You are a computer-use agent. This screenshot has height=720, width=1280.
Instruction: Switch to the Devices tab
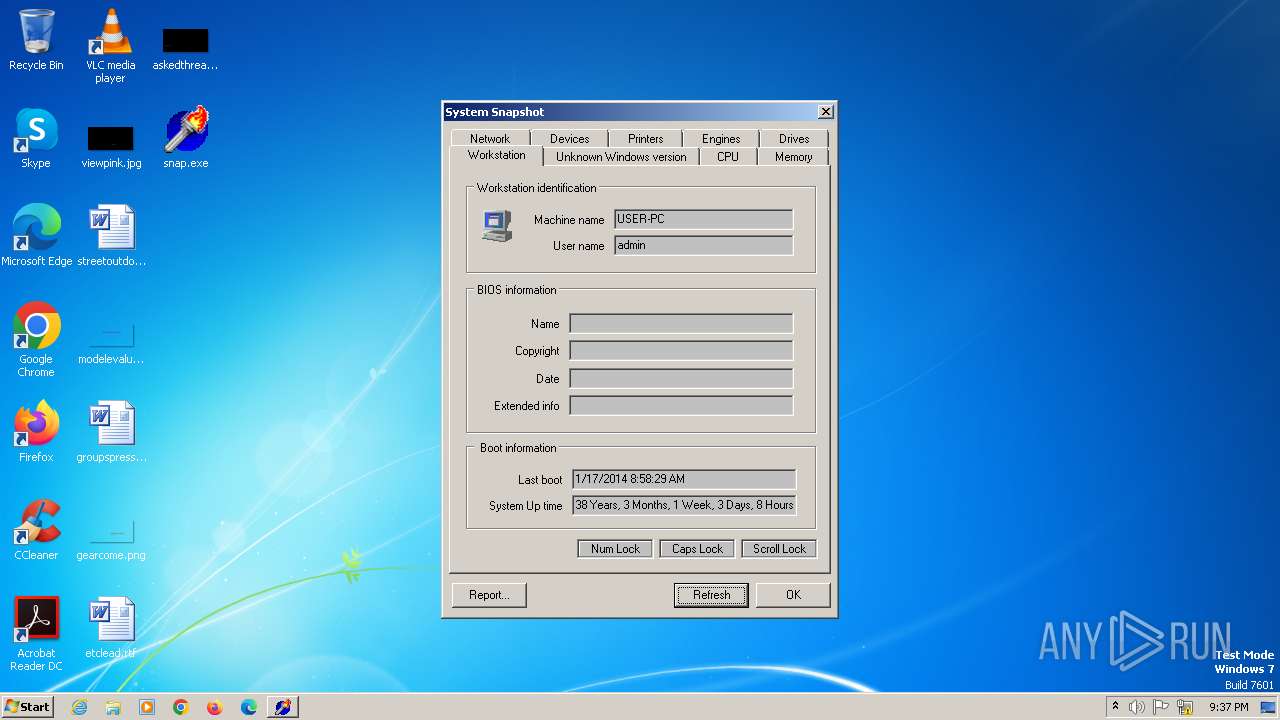point(569,139)
